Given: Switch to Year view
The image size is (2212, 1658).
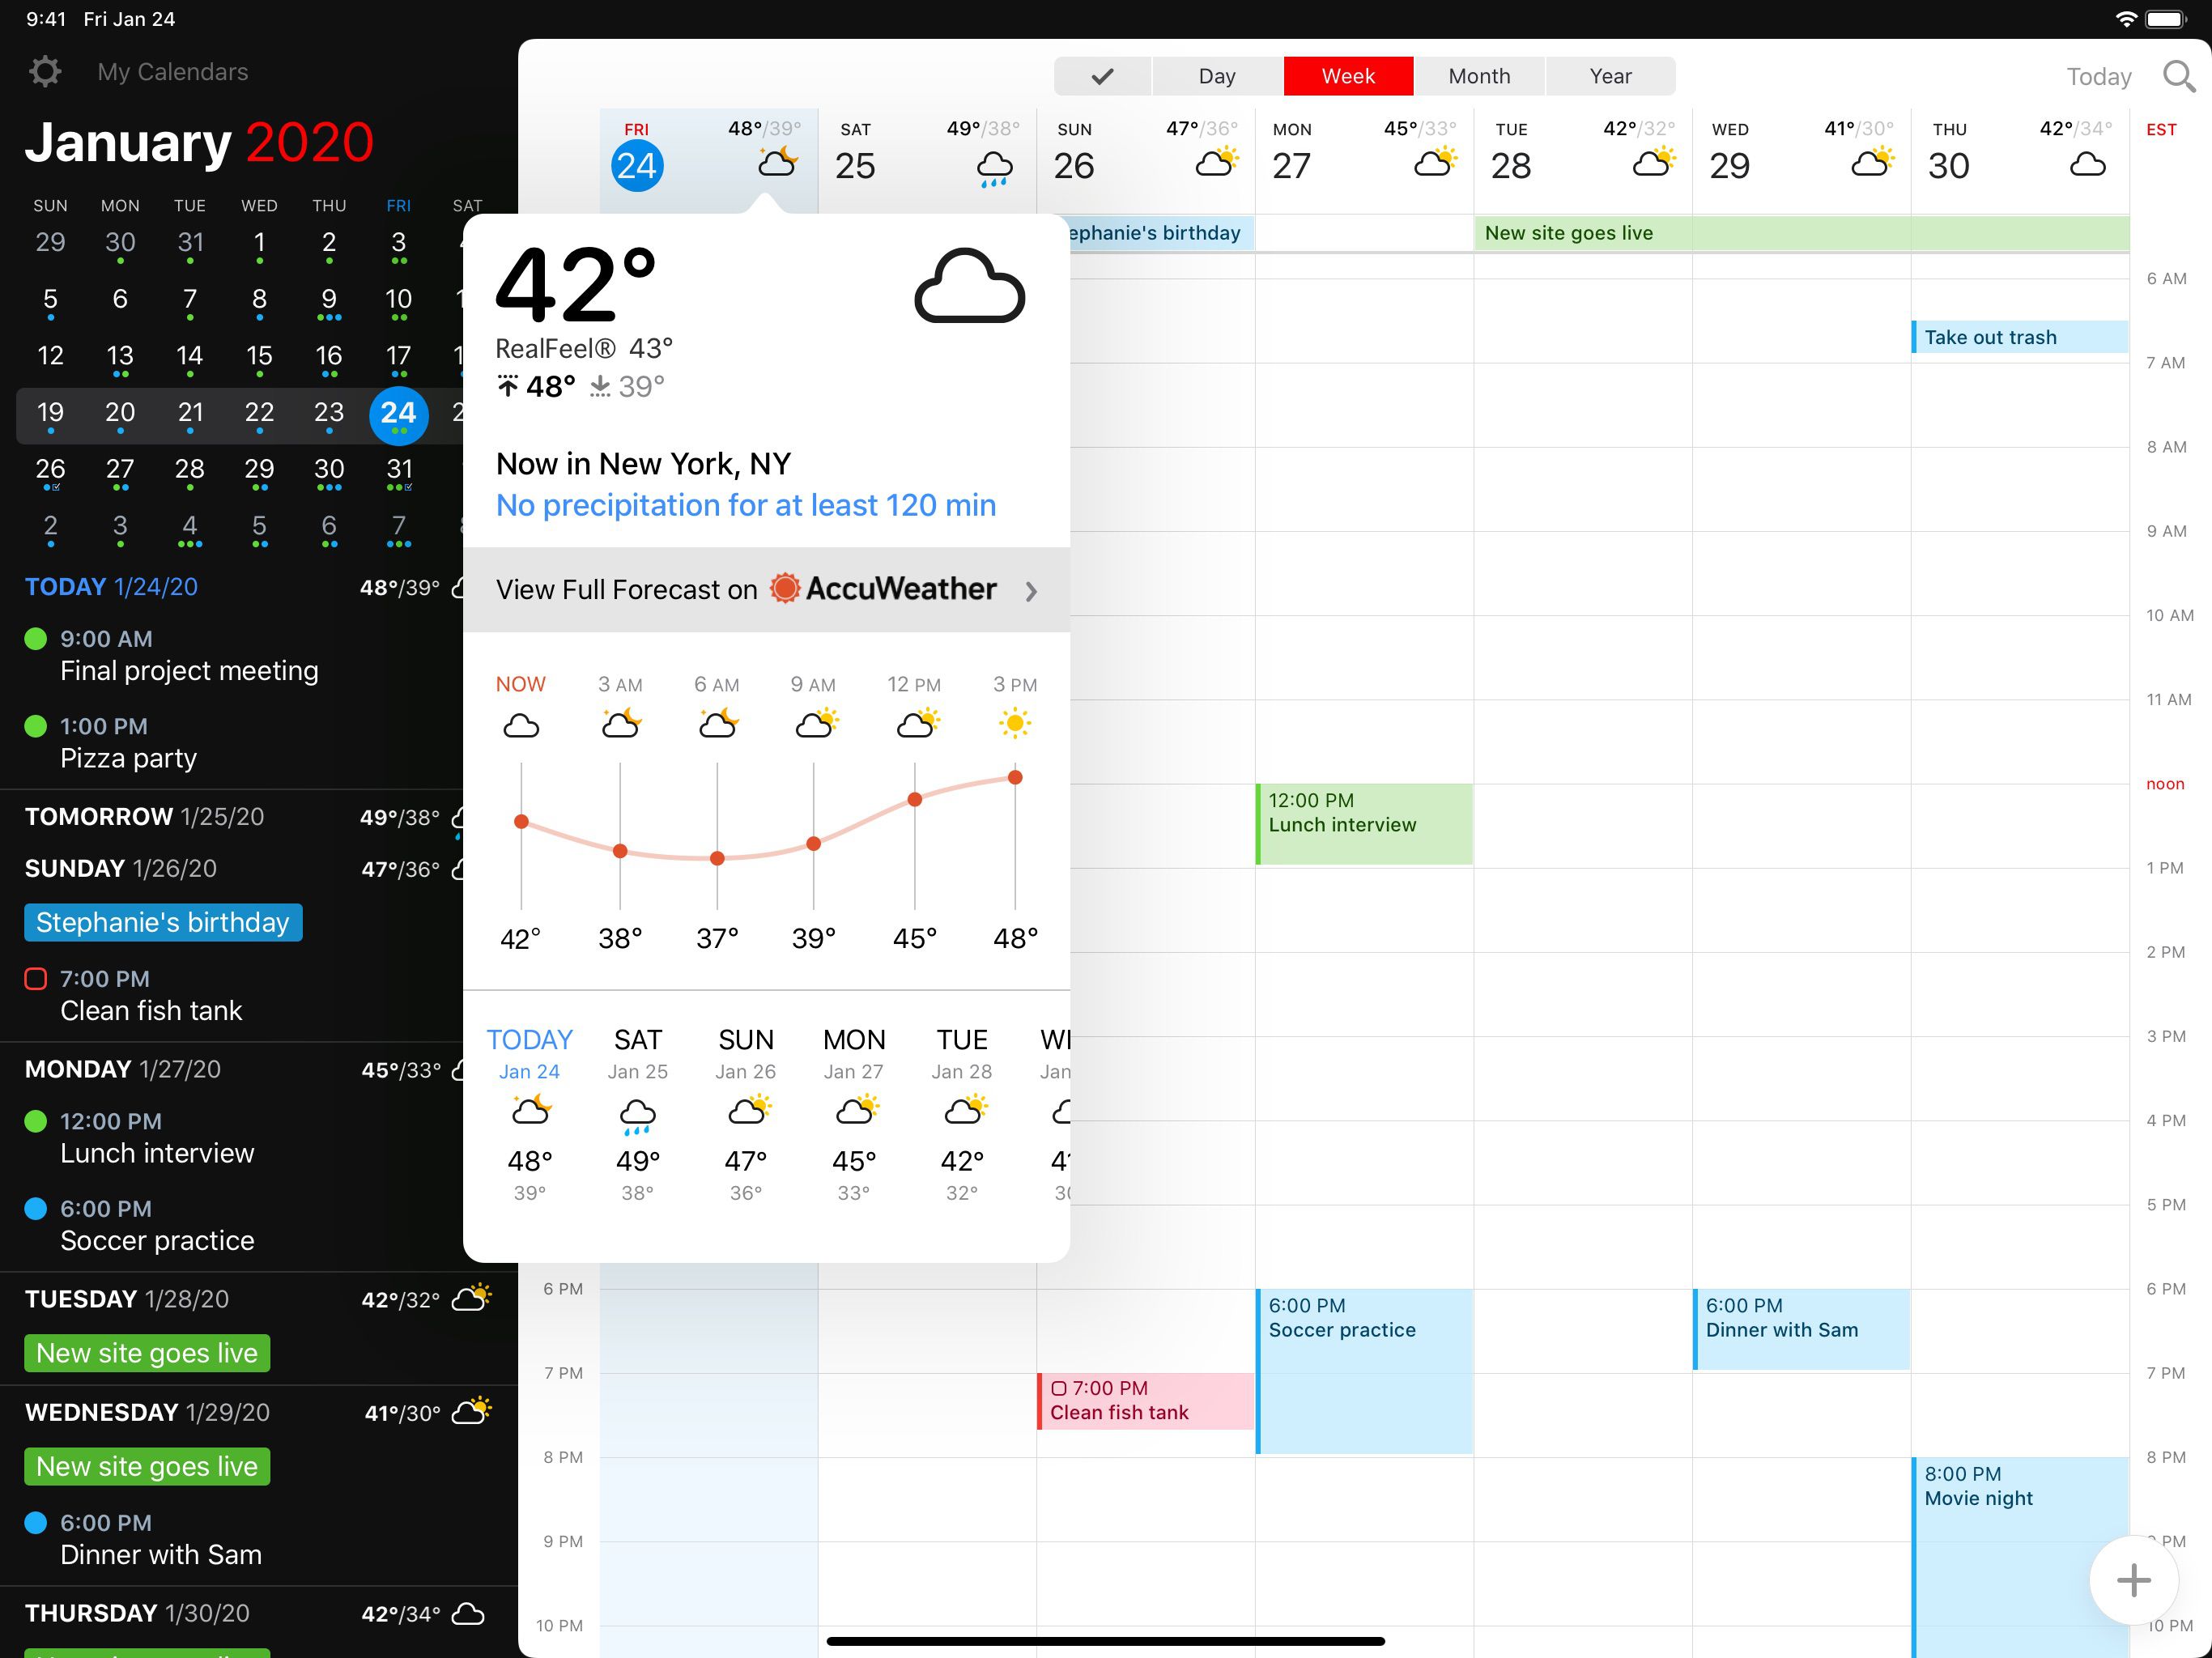Looking at the screenshot, I should [1610, 76].
